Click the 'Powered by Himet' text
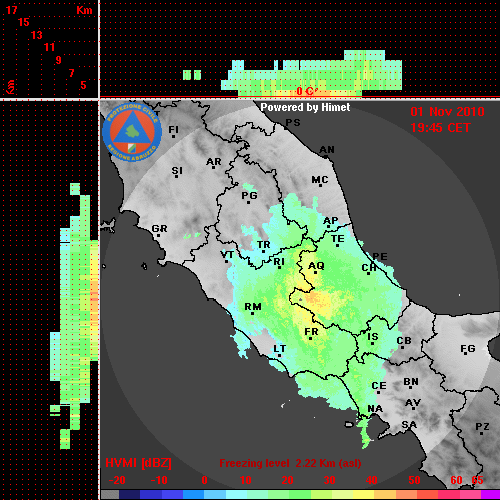 click(x=305, y=107)
